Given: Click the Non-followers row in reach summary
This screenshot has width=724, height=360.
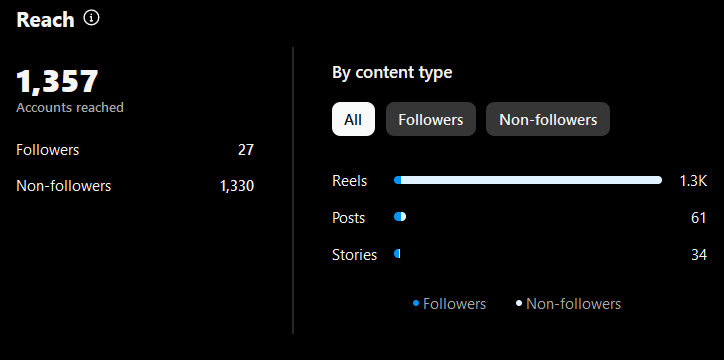Looking at the screenshot, I should click(x=135, y=186).
